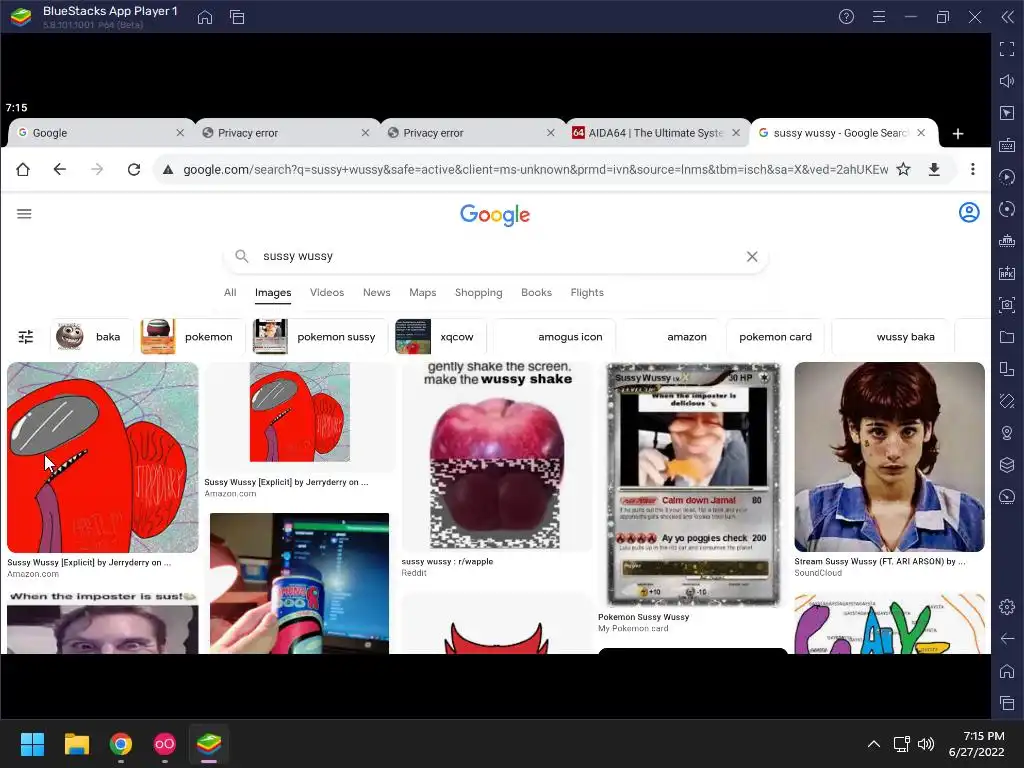Open Chrome three-dot menu
The image size is (1024, 768).
(973, 170)
